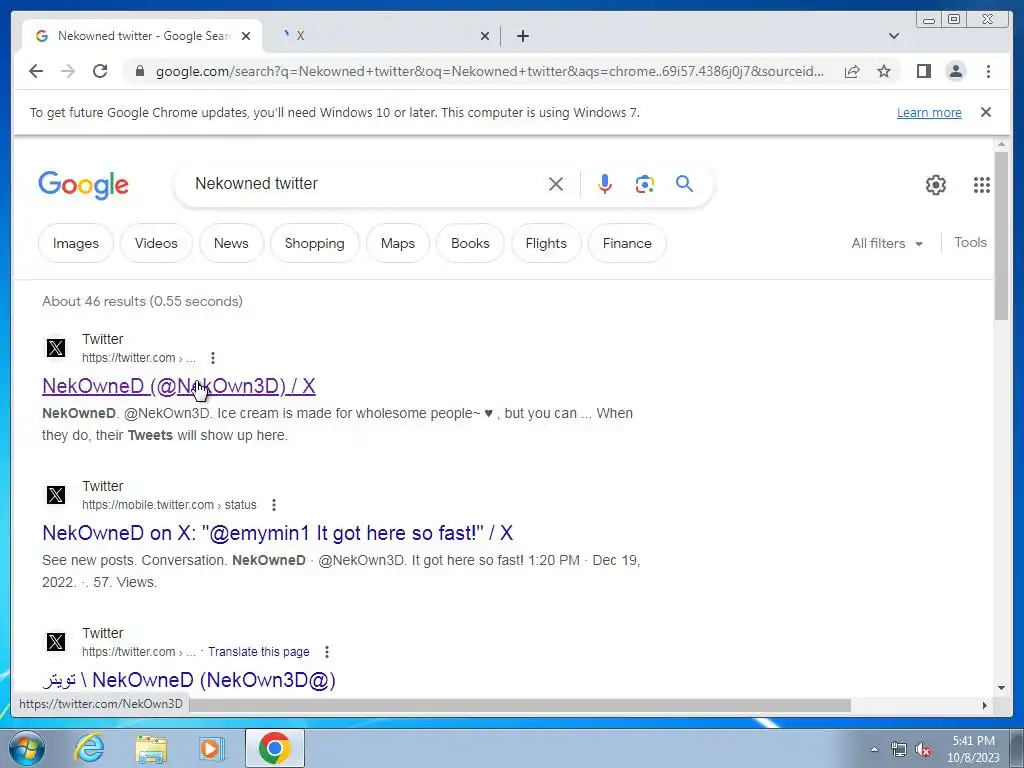Filter results by Finance

tap(627, 244)
